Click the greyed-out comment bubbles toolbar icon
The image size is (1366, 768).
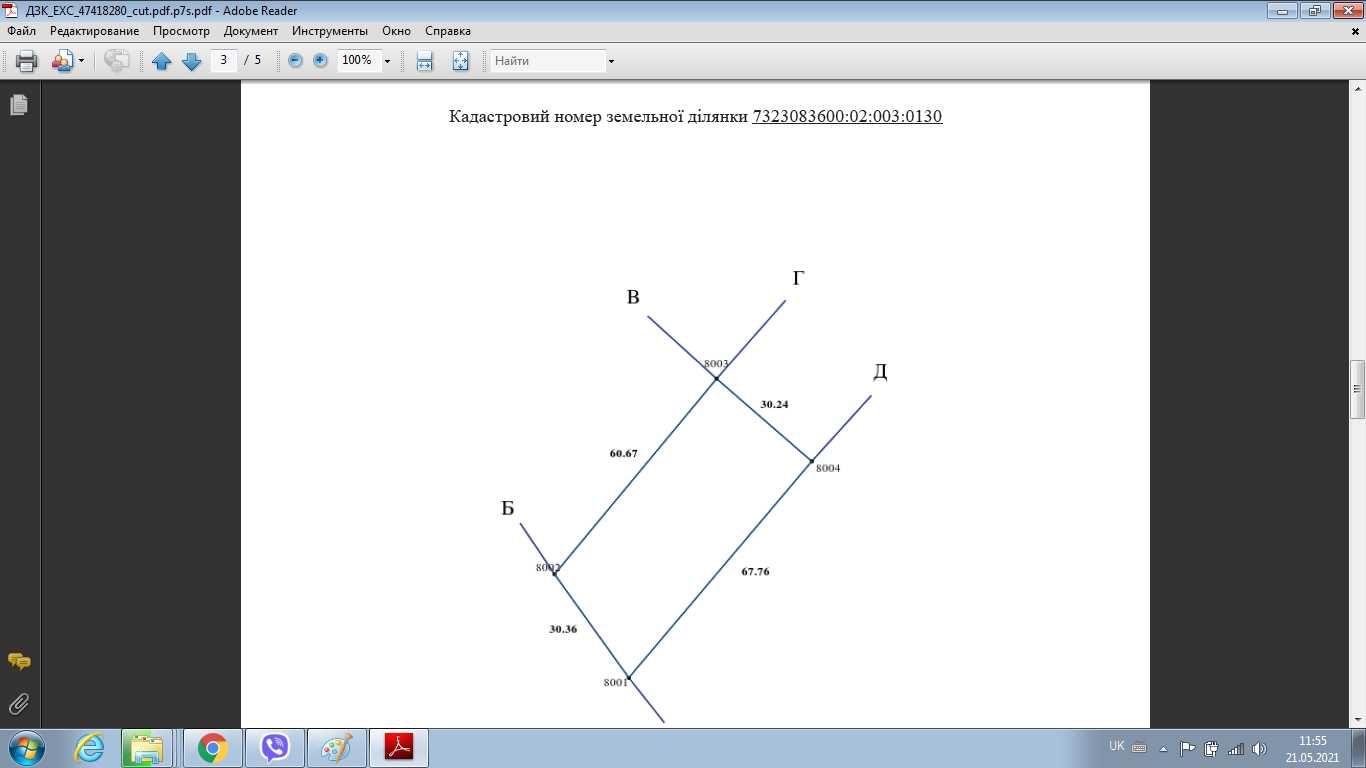[x=117, y=61]
